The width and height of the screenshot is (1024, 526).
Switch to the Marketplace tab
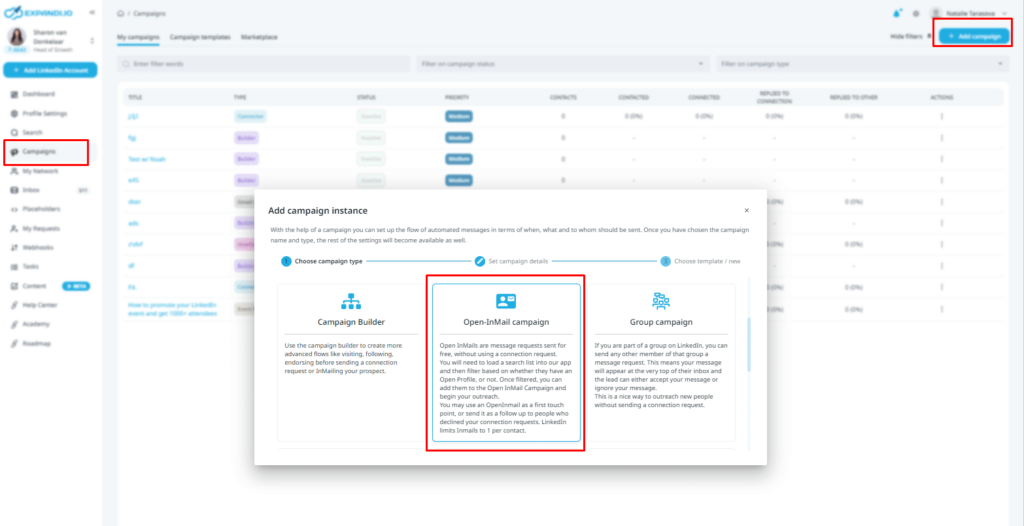click(x=259, y=37)
